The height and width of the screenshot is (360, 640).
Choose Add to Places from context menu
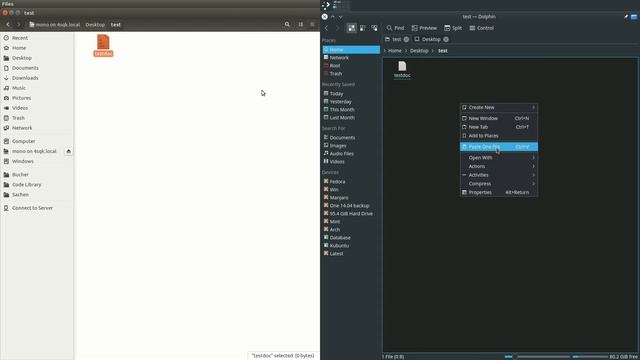498,136
